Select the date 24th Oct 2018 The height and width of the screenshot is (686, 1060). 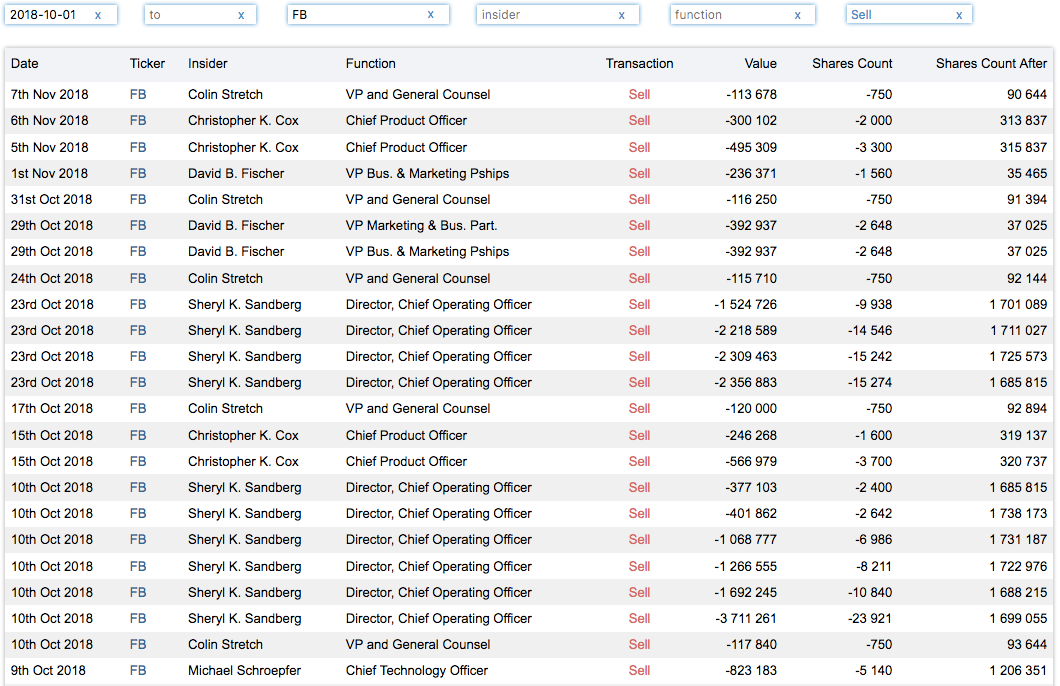51,278
